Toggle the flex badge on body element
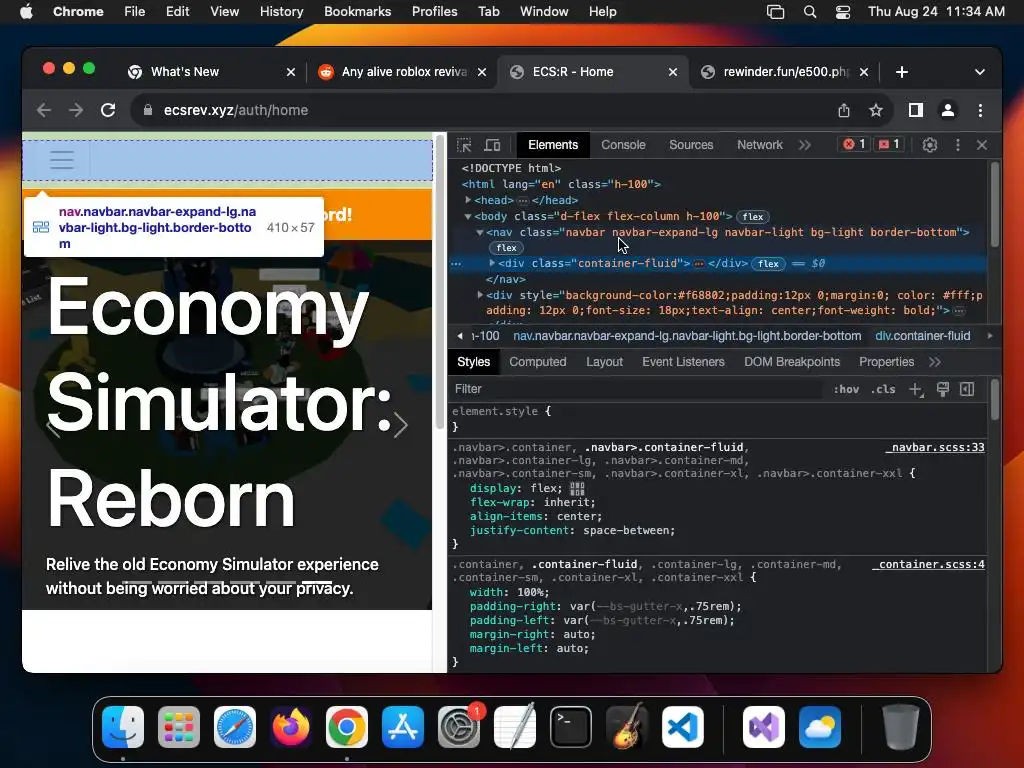 752,217
